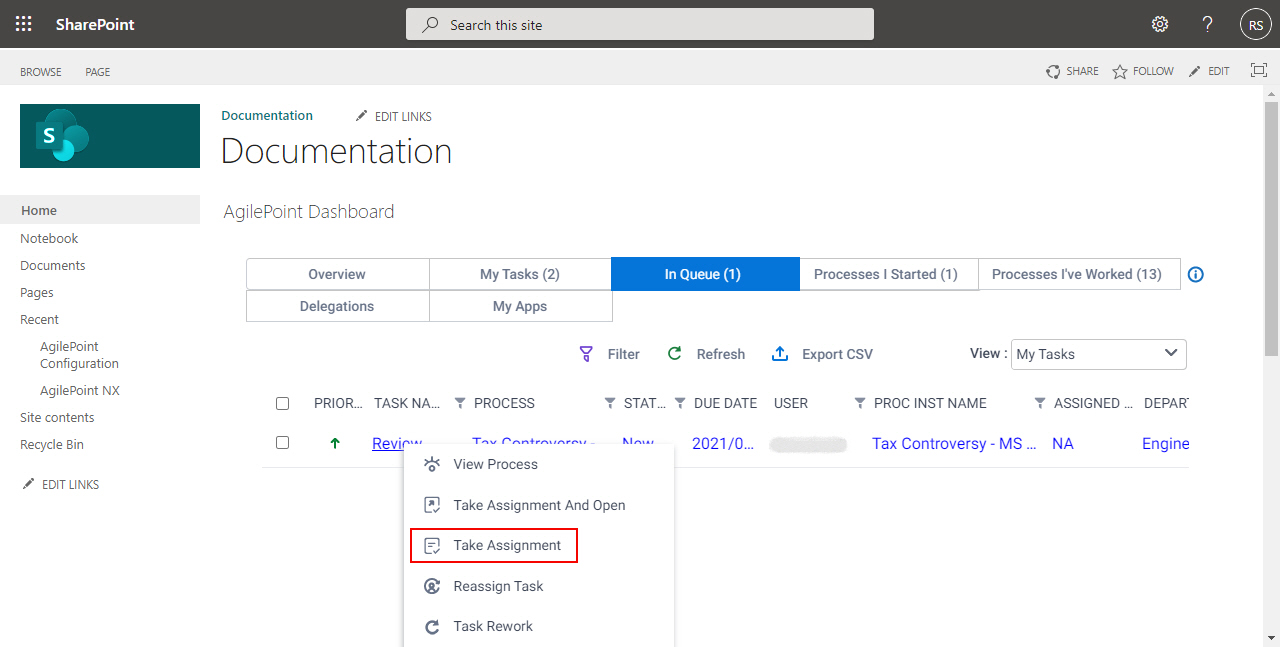
Task: Open the settings gear in the top bar
Action: pyautogui.click(x=1159, y=23)
